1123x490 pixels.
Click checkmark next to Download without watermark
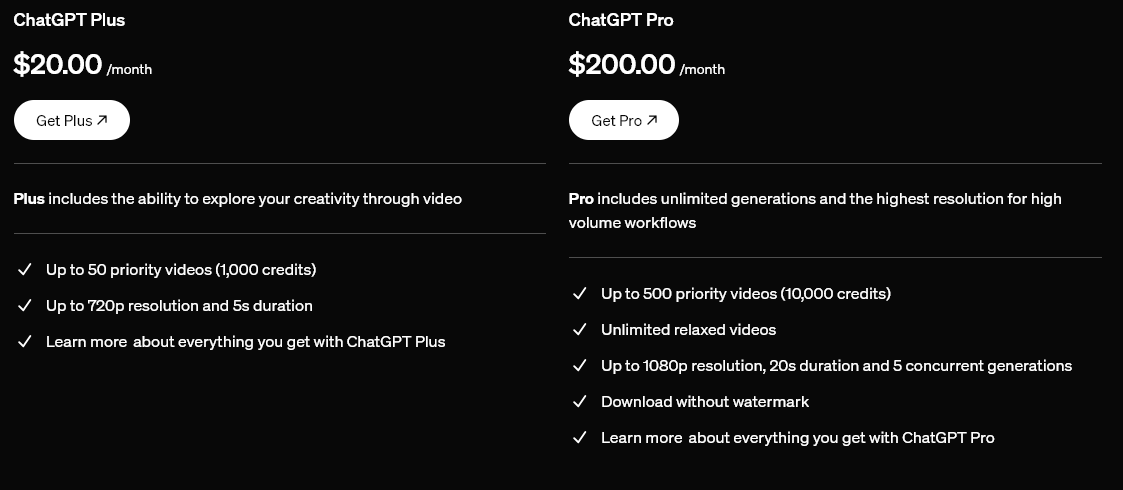(579, 402)
